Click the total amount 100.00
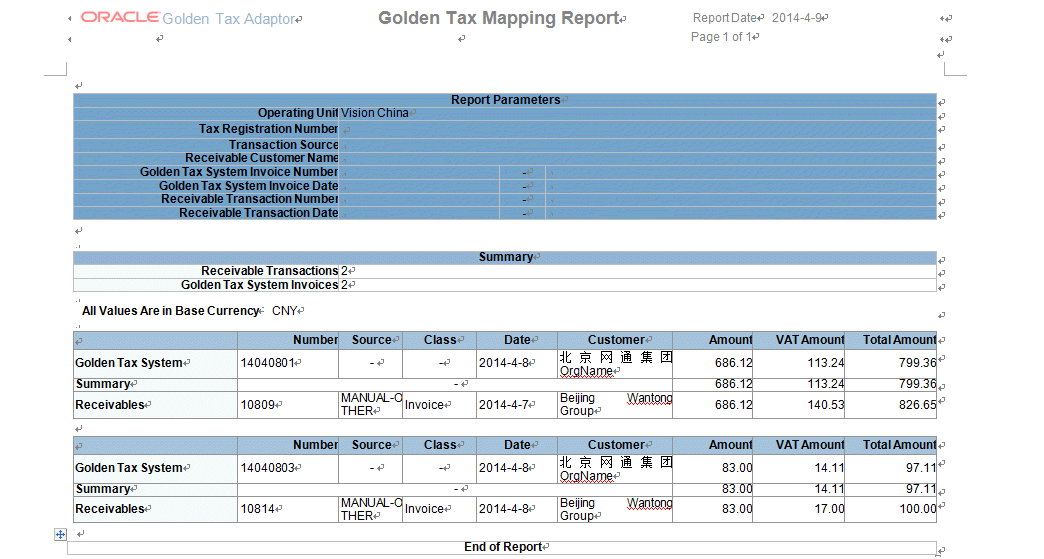 917,509
